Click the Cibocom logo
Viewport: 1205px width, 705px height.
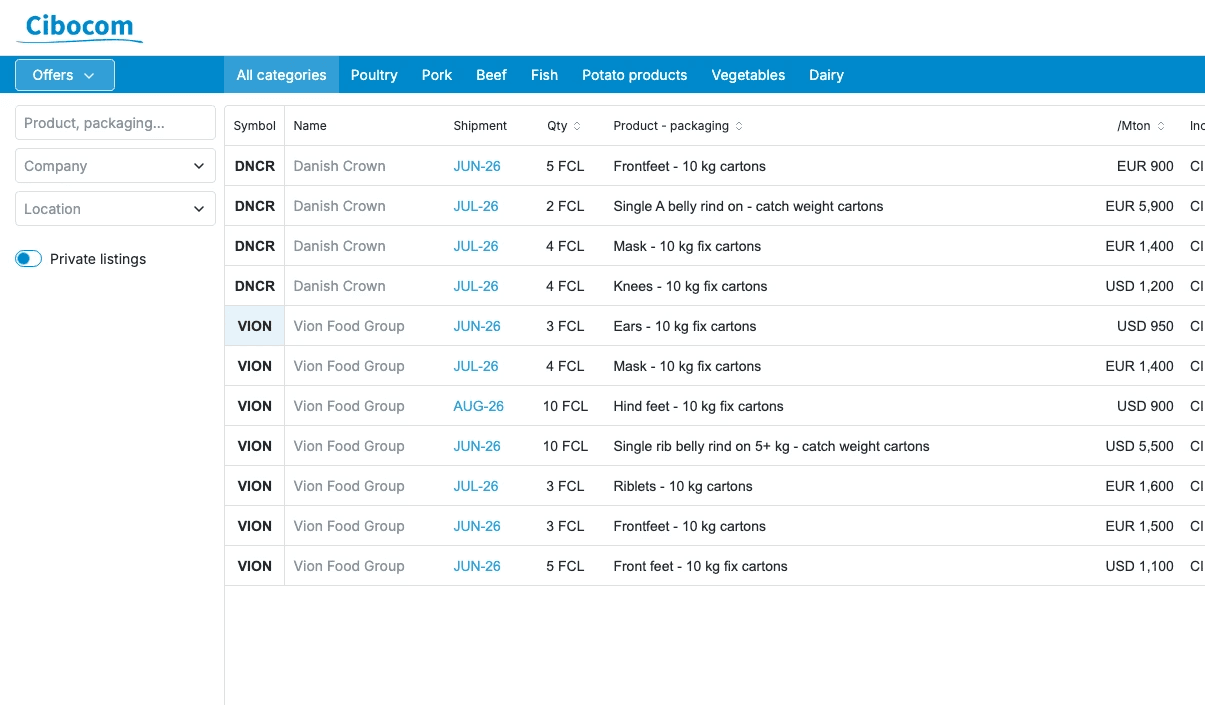click(79, 27)
